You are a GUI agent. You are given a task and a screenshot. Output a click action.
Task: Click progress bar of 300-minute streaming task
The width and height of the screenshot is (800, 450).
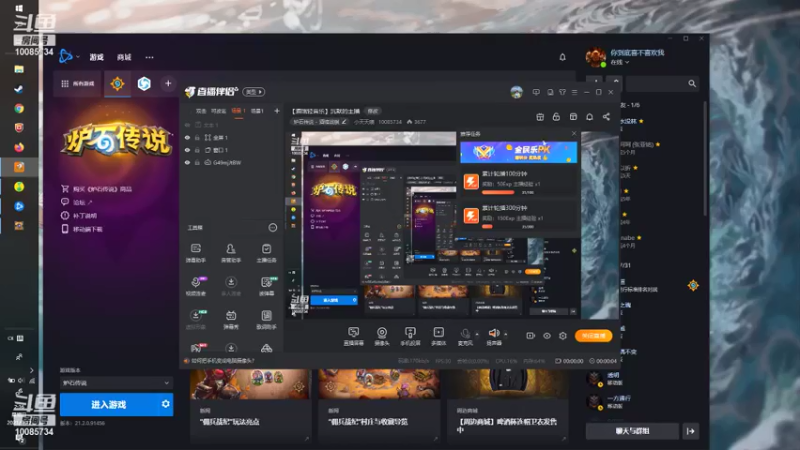coord(488,227)
